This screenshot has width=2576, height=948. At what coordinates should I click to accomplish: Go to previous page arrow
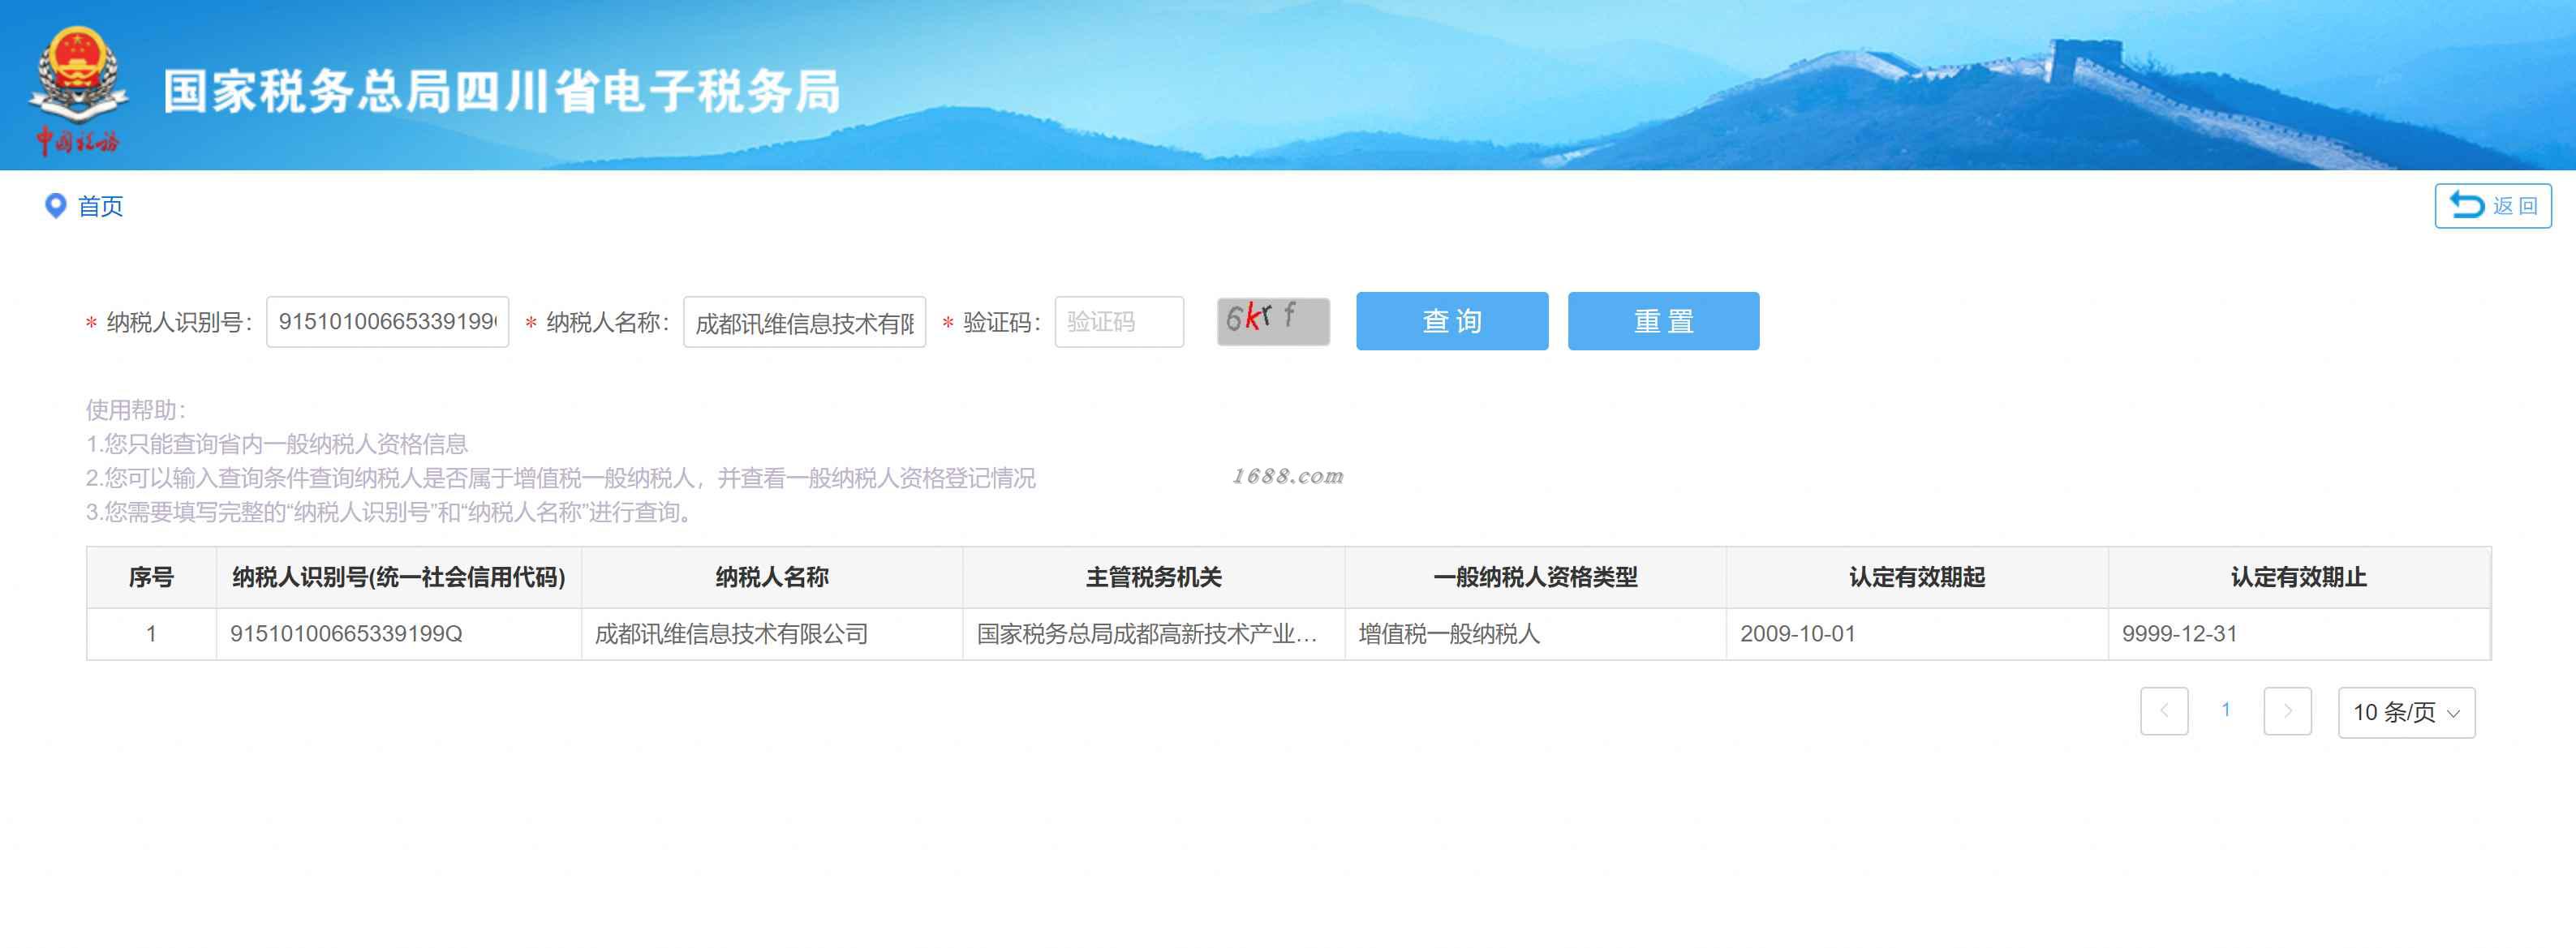pos(2163,711)
